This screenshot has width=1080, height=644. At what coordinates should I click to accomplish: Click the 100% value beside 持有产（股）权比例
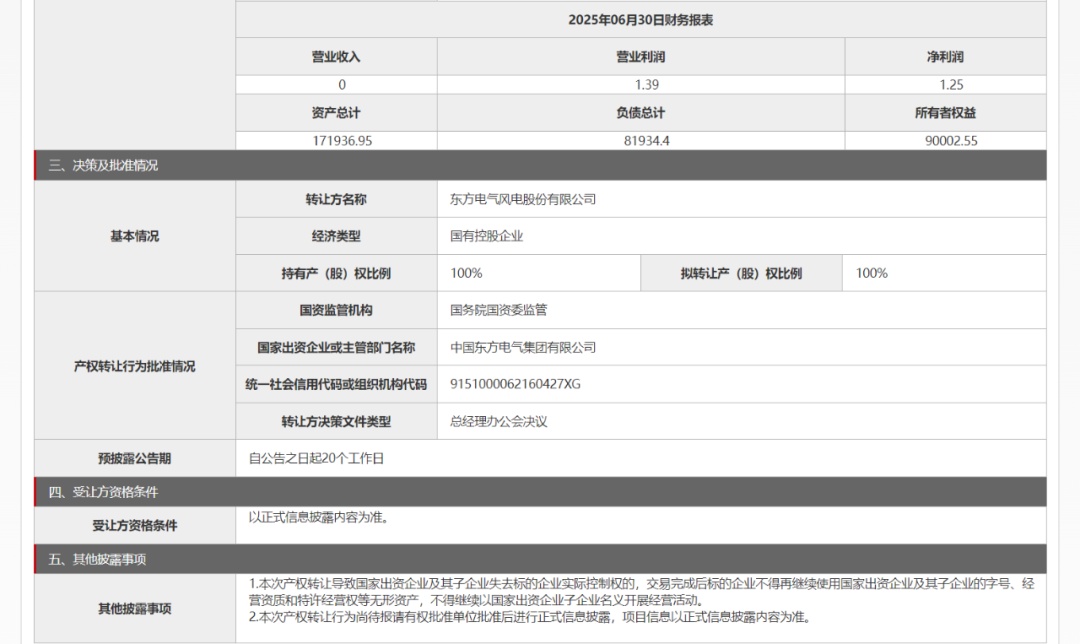point(466,273)
